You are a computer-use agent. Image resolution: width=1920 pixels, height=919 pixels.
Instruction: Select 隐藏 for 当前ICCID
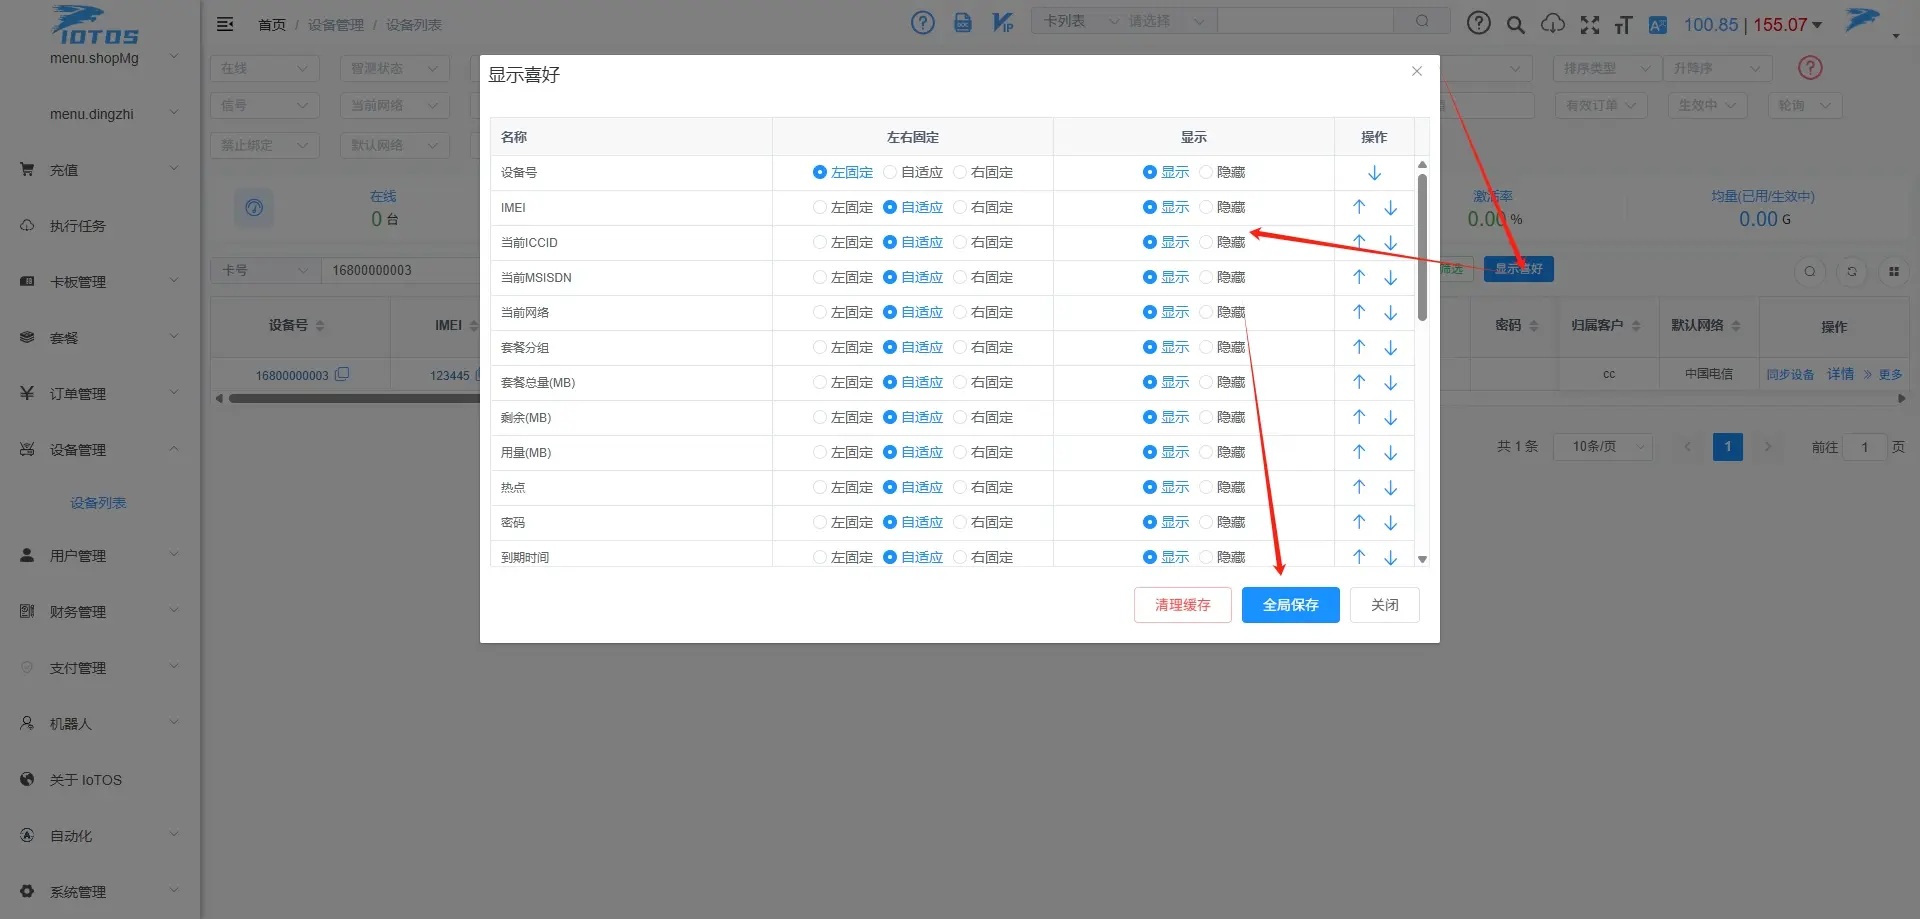tap(1222, 243)
